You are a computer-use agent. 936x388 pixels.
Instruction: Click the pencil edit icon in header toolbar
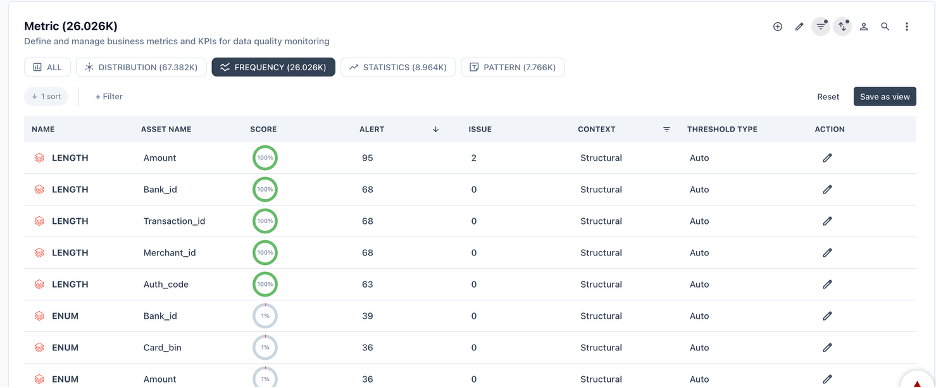point(799,26)
